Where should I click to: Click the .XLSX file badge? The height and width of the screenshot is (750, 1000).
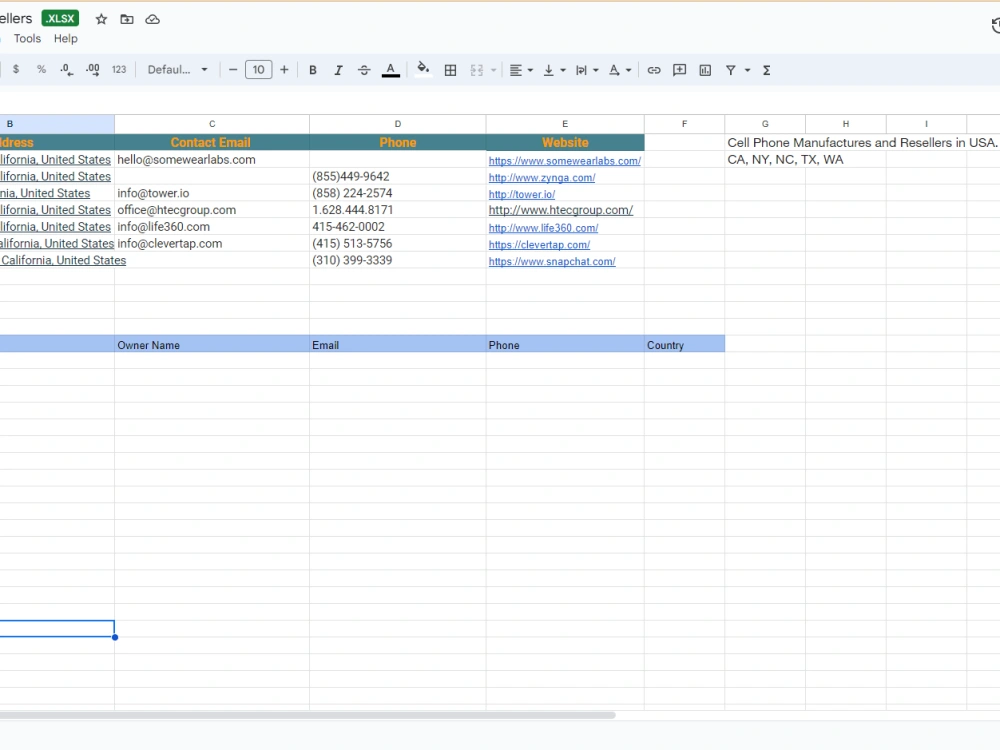(61, 18)
